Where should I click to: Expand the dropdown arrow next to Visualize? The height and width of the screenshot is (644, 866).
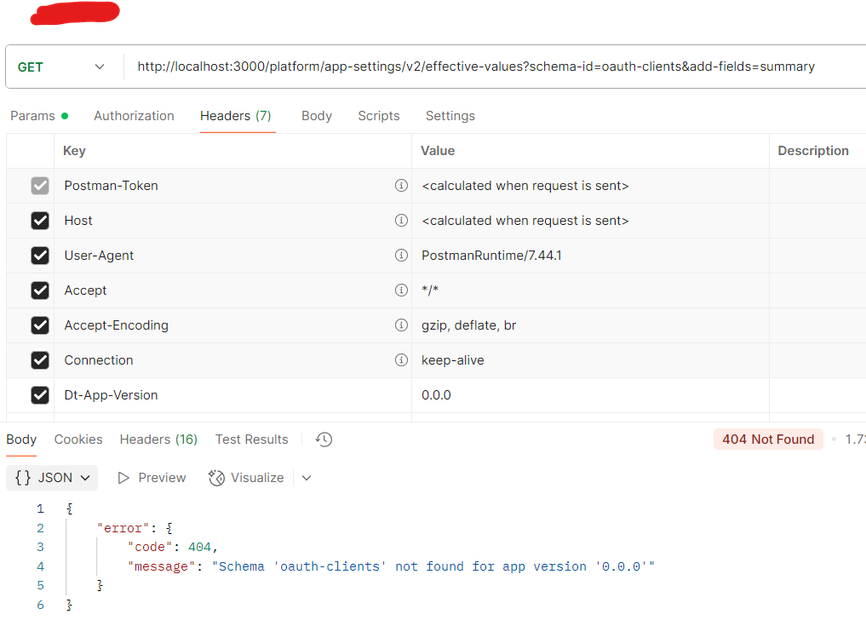pos(306,478)
